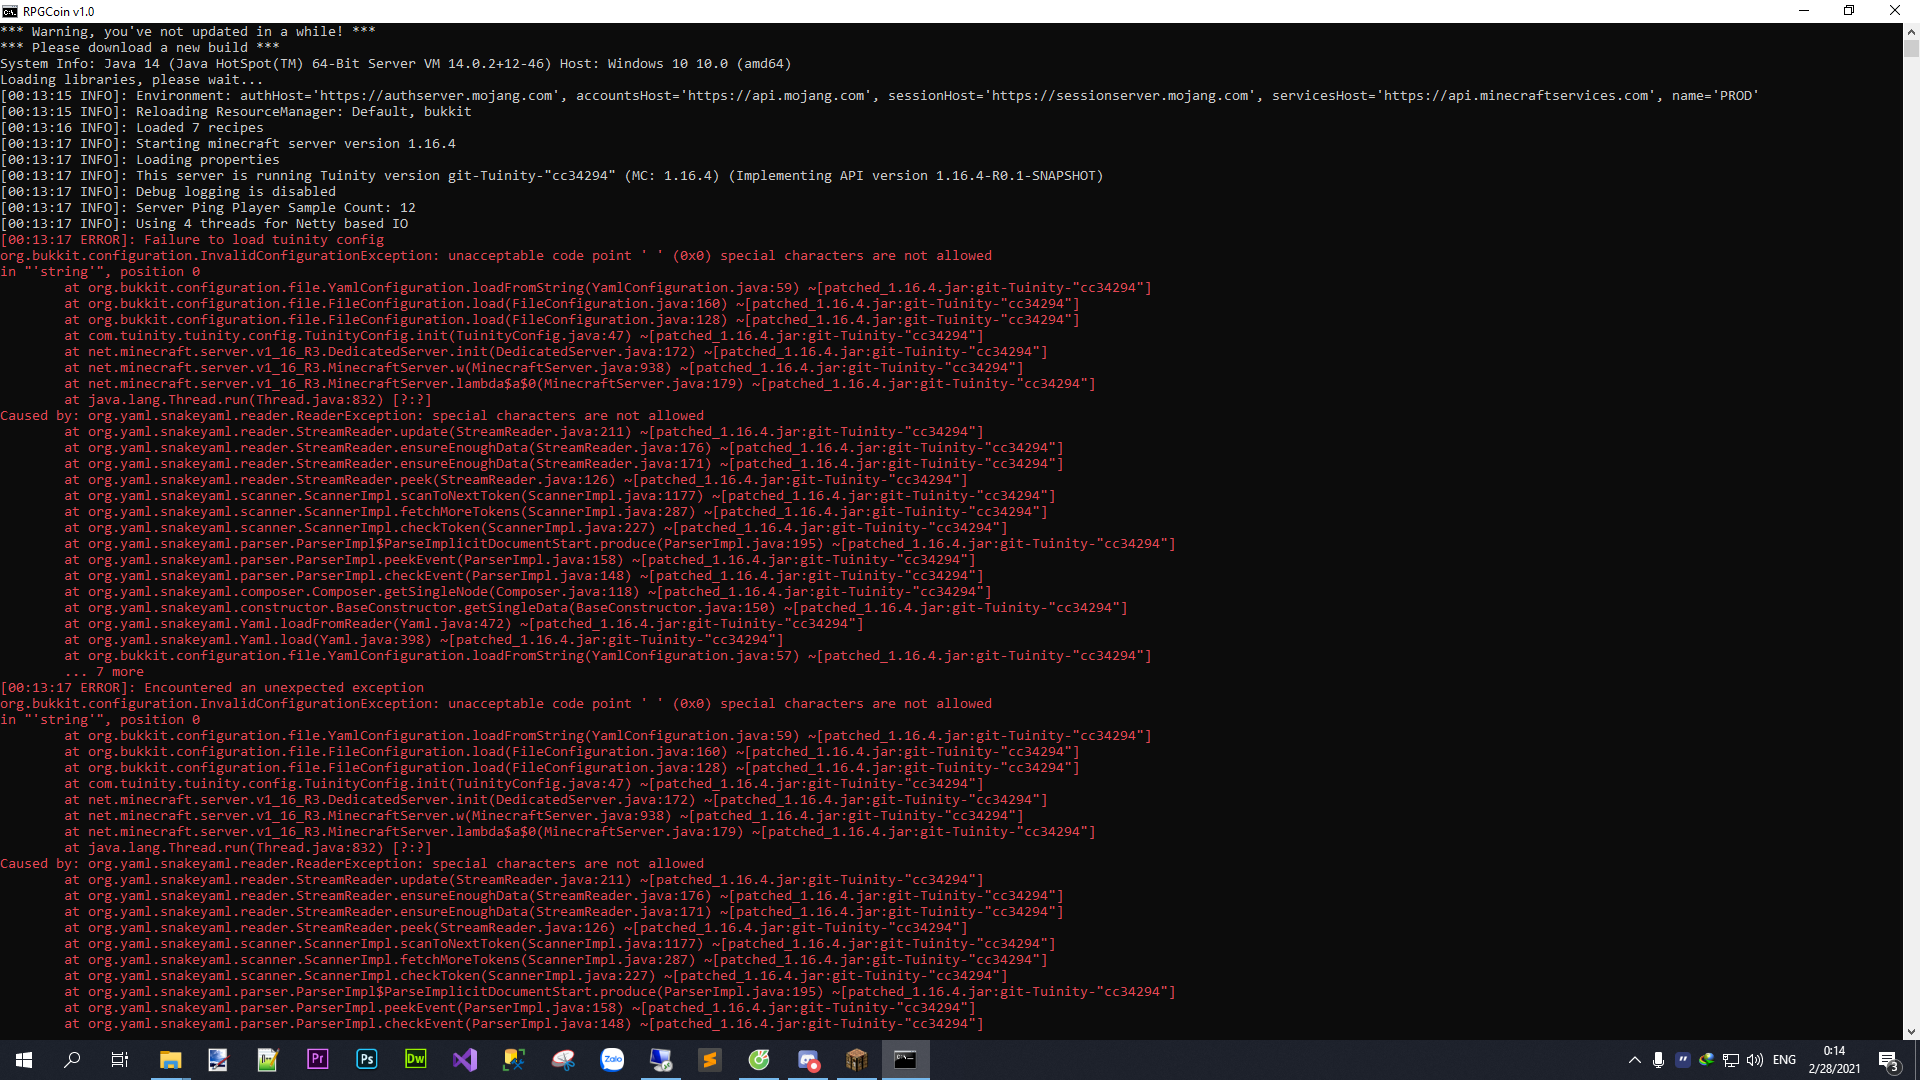The image size is (1920, 1080).
Task: Open Dreamweaver taskbar icon
Action: [x=415, y=1060]
